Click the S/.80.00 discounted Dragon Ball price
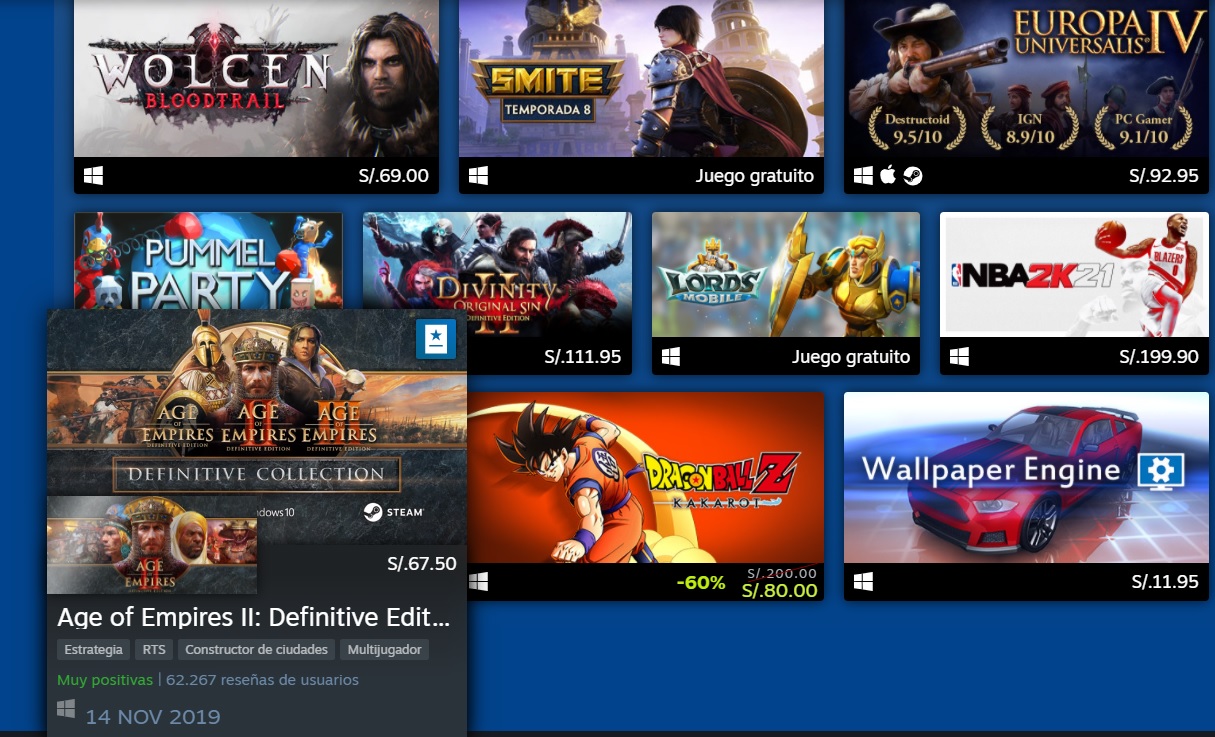This screenshot has width=1215, height=737. (x=779, y=590)
